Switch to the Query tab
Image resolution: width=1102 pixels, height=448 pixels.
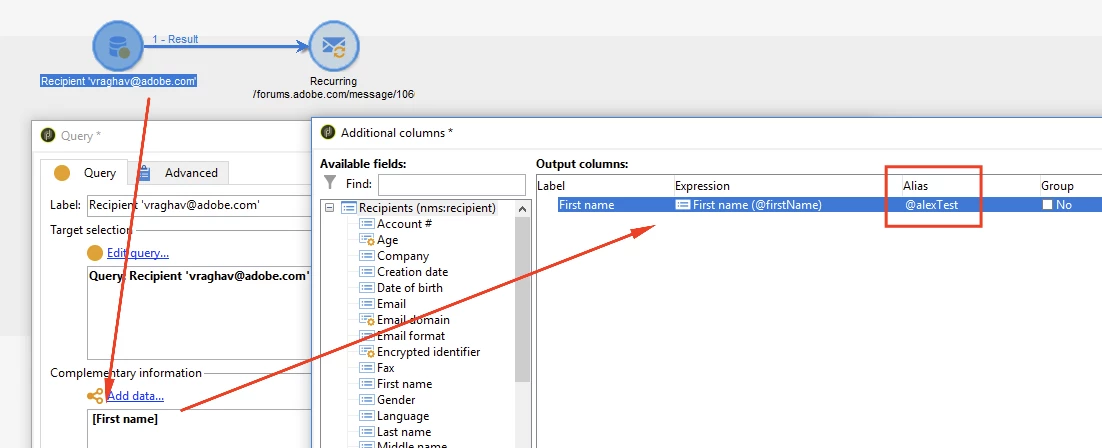[x=83, y=172]
